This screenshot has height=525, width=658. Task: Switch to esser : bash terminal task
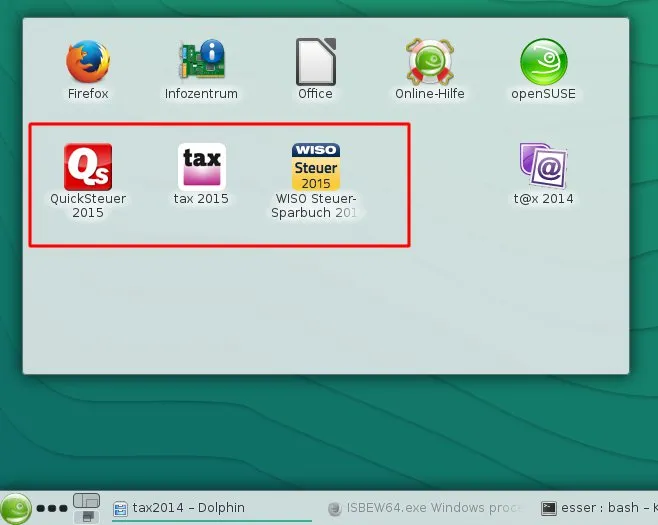pyautogui.click(x=599, y=508)
